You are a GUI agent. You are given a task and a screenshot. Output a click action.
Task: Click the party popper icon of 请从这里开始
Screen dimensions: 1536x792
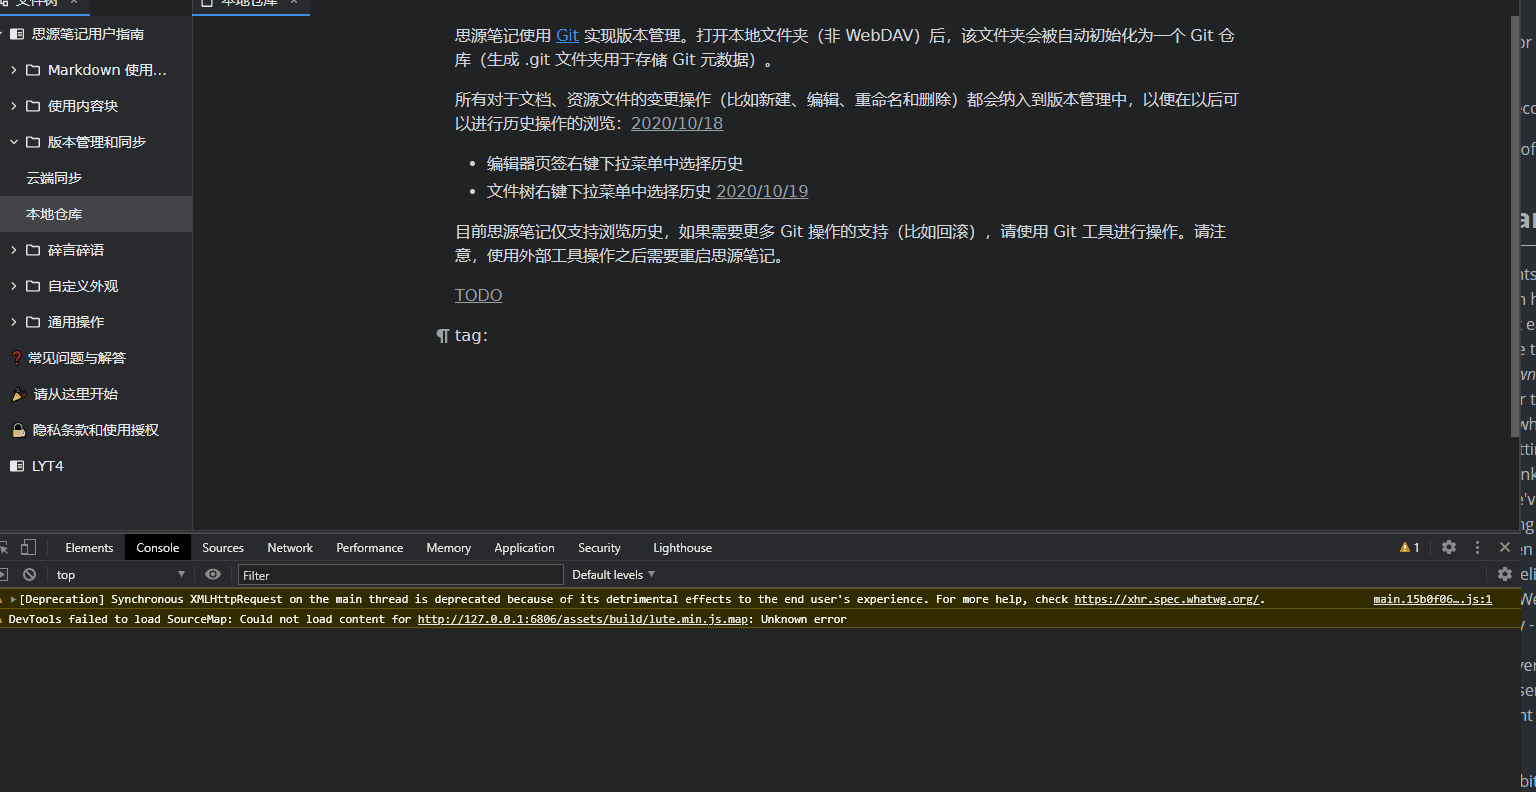[18, 394]
